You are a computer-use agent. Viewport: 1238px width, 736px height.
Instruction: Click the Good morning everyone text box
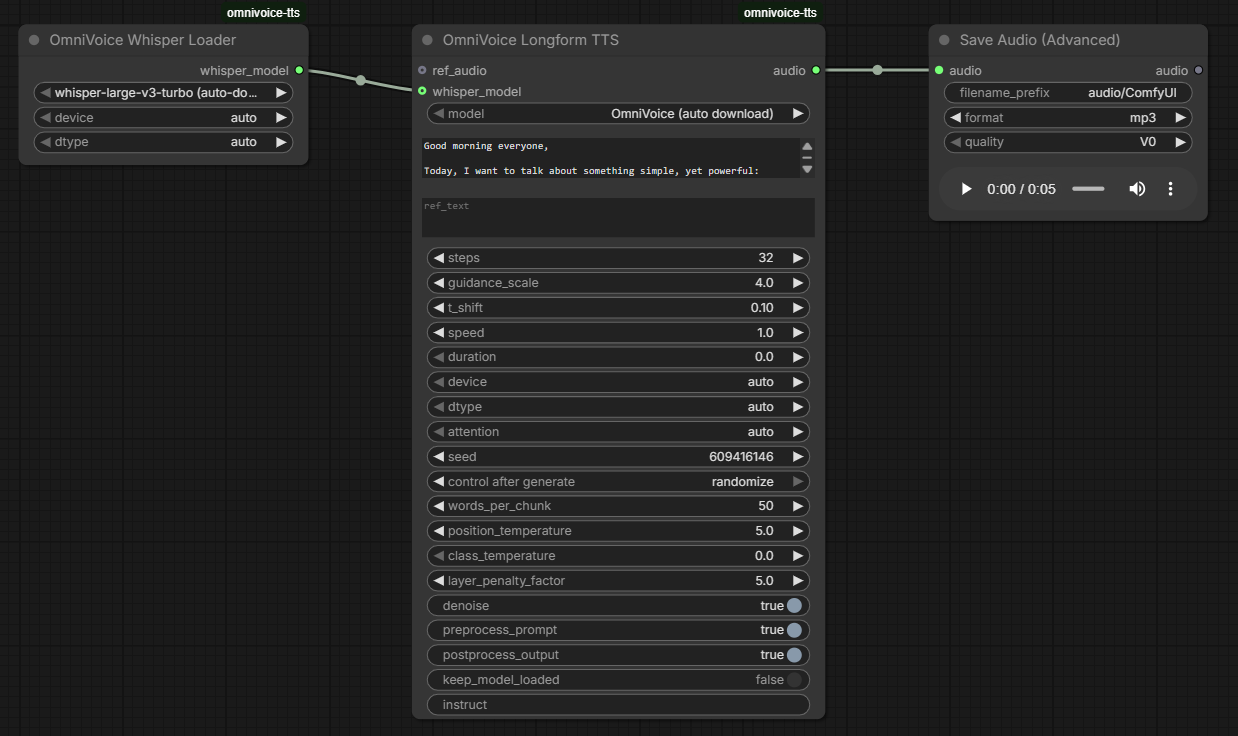[610, 158]
